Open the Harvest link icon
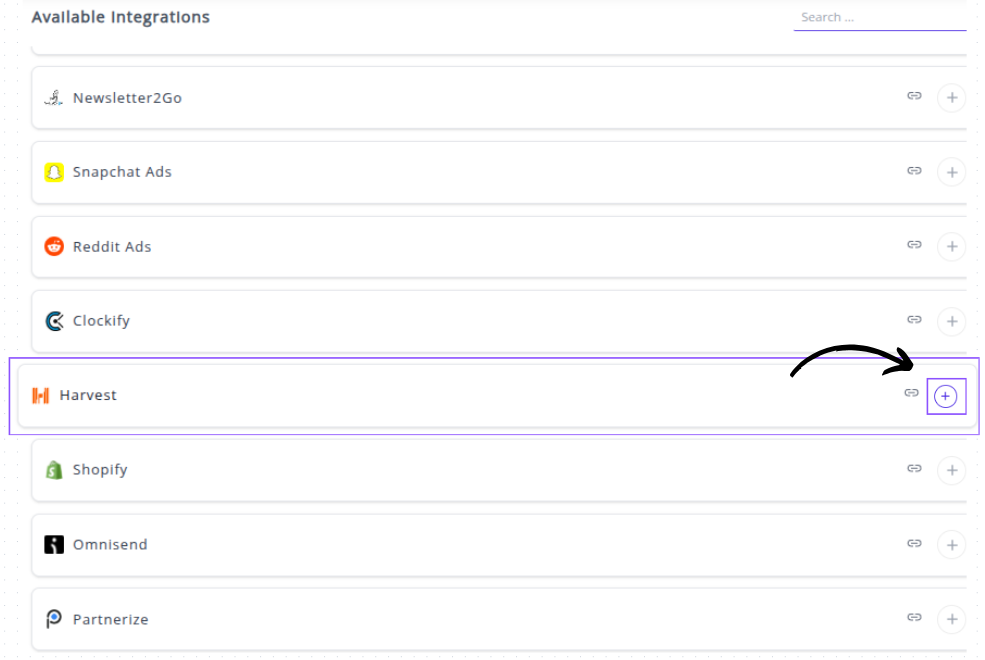The height and width of the screenshot is (660, 985). pos(911,393)
